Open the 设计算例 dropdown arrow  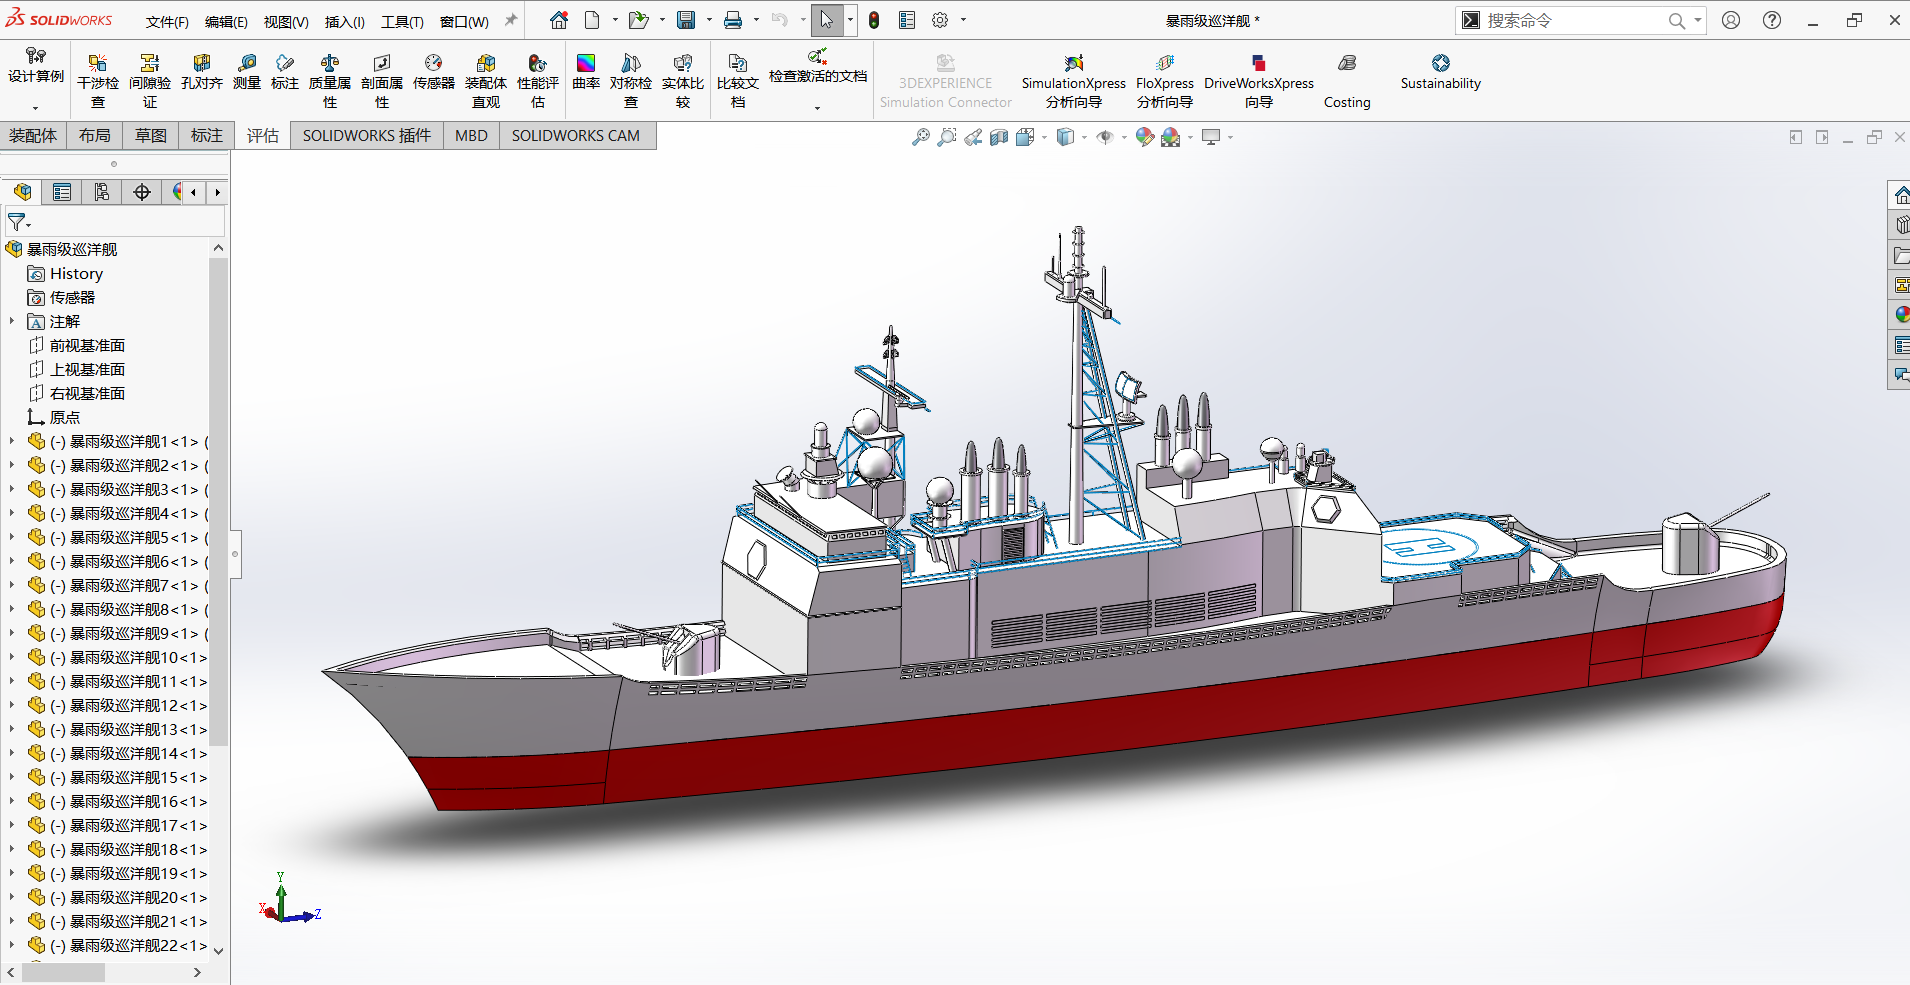point(35,107)
